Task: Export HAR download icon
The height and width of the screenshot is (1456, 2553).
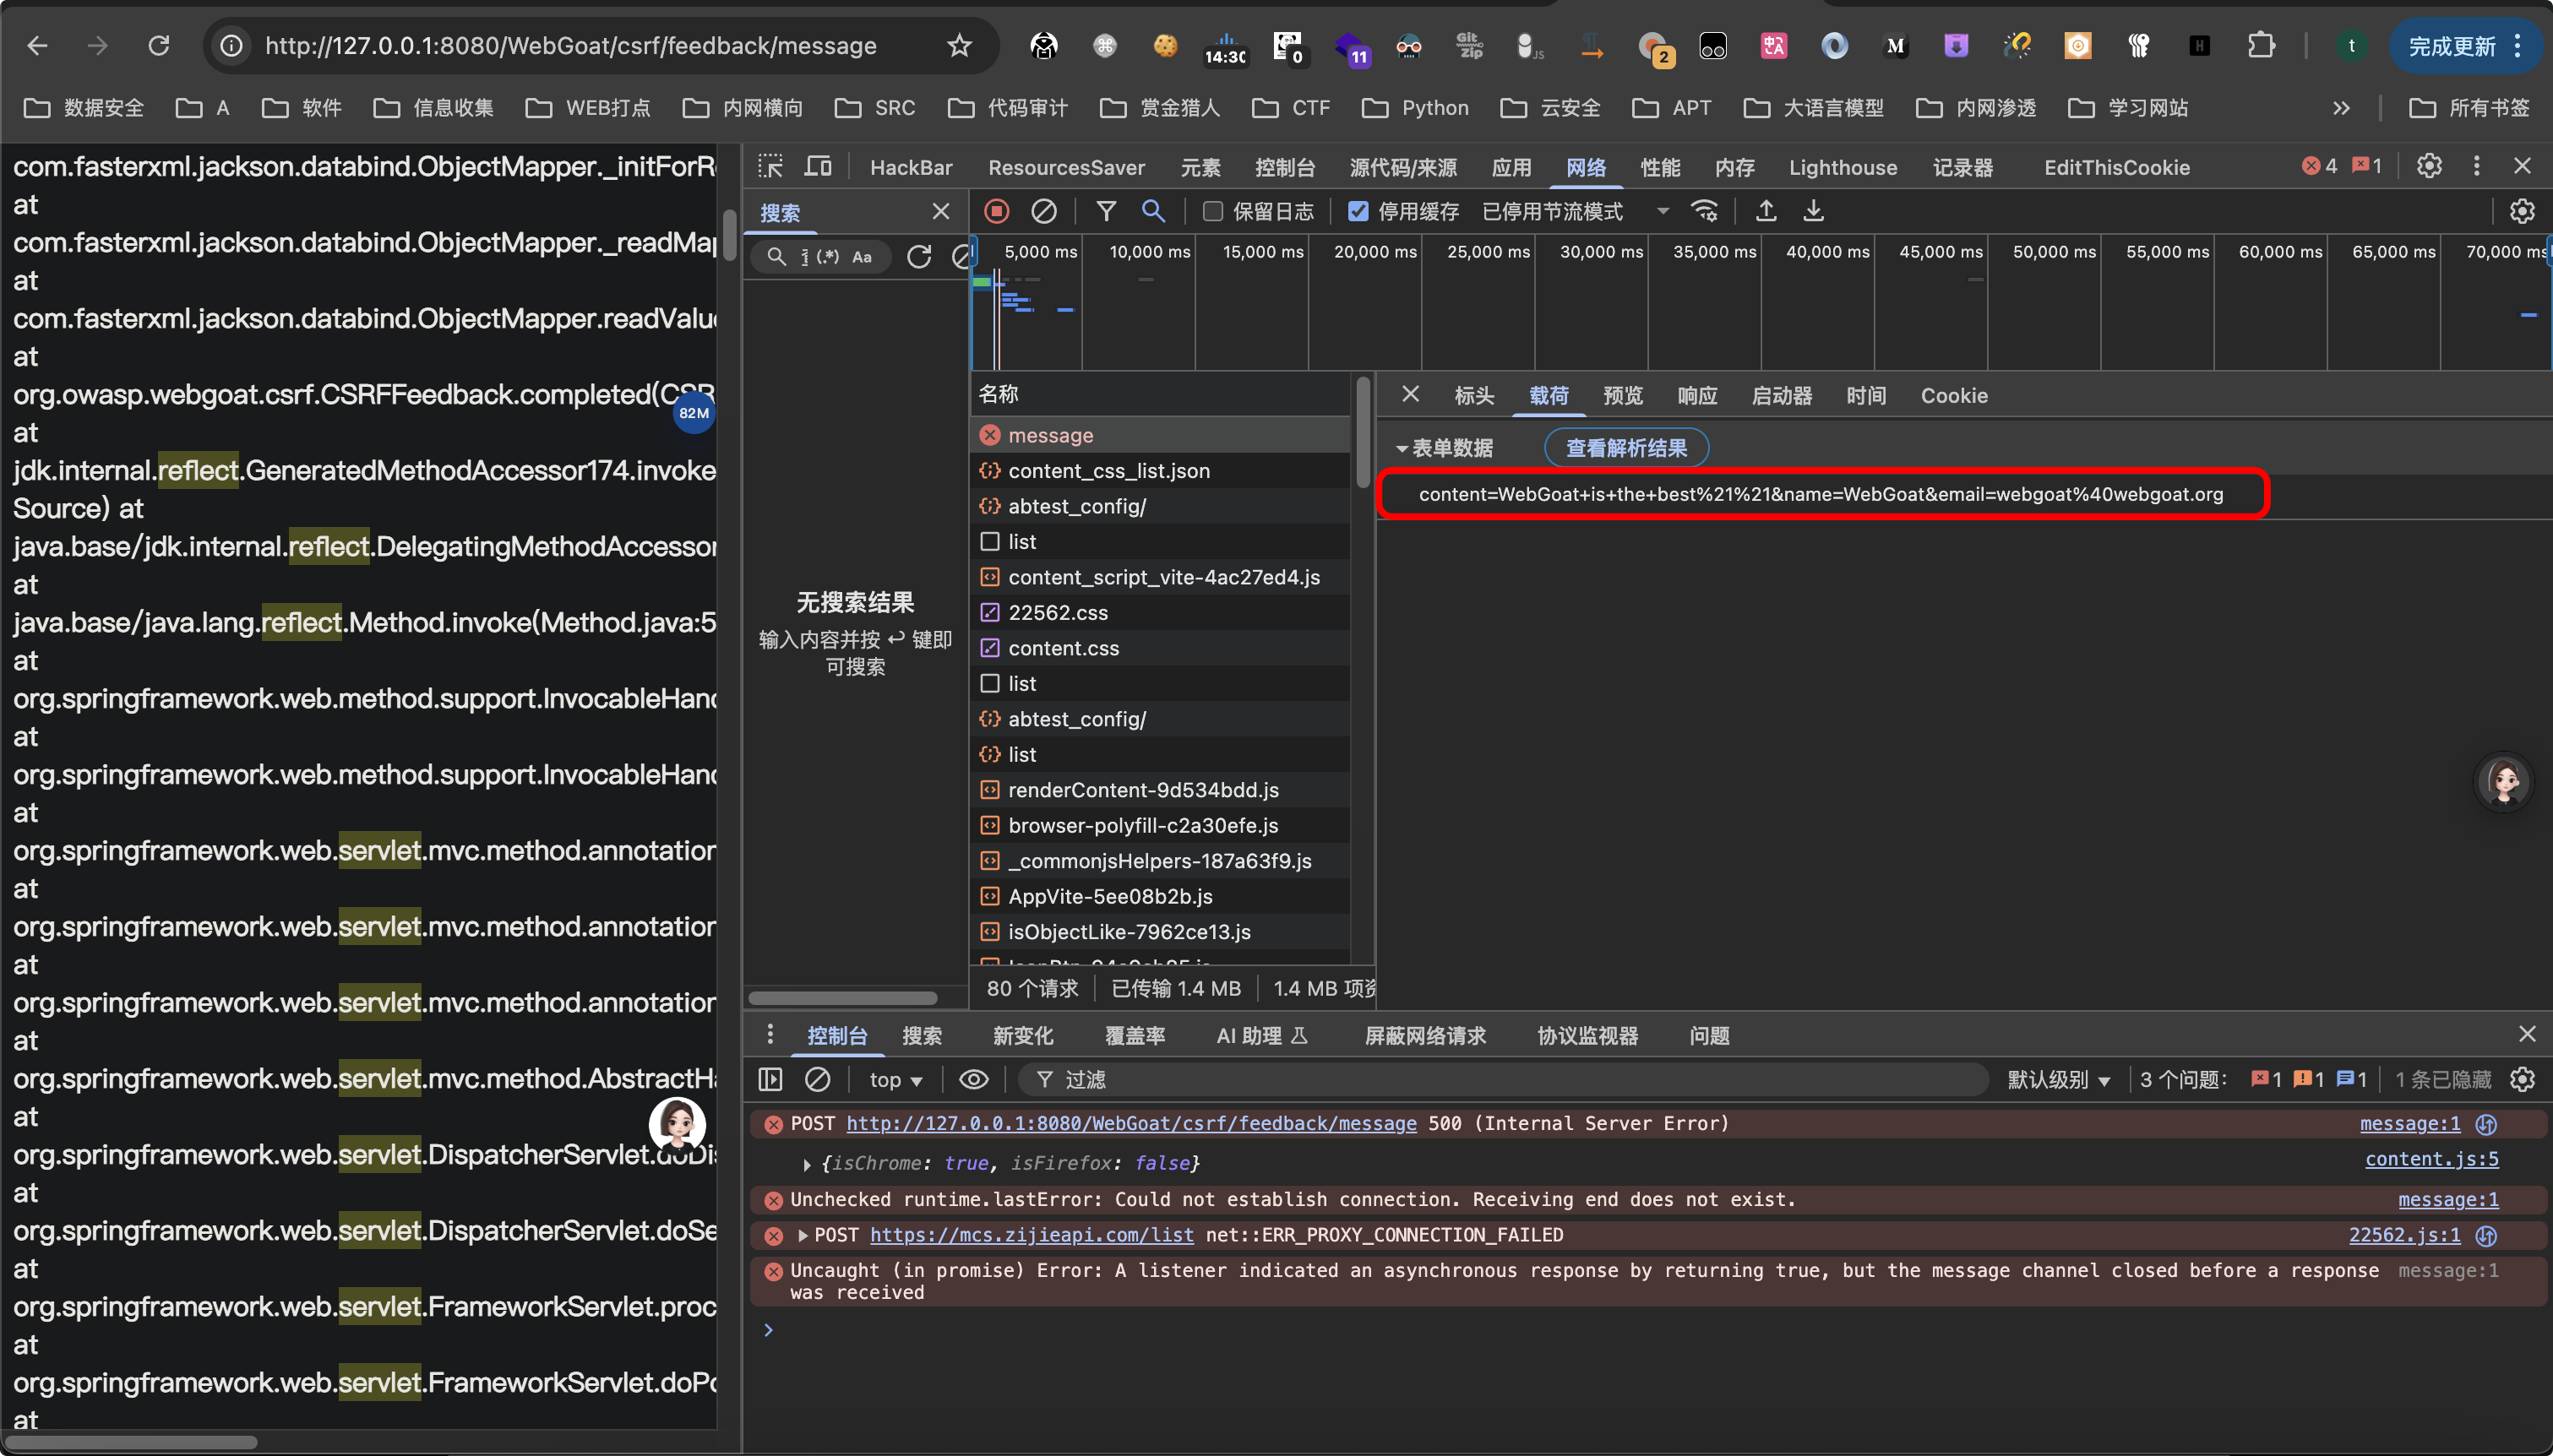Action: 1813,211
